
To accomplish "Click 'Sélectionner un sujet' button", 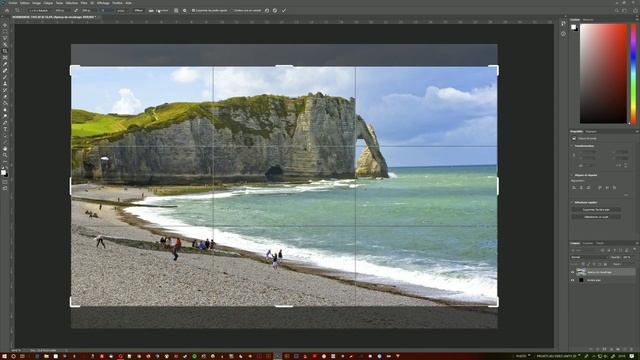I will point(596,217).
